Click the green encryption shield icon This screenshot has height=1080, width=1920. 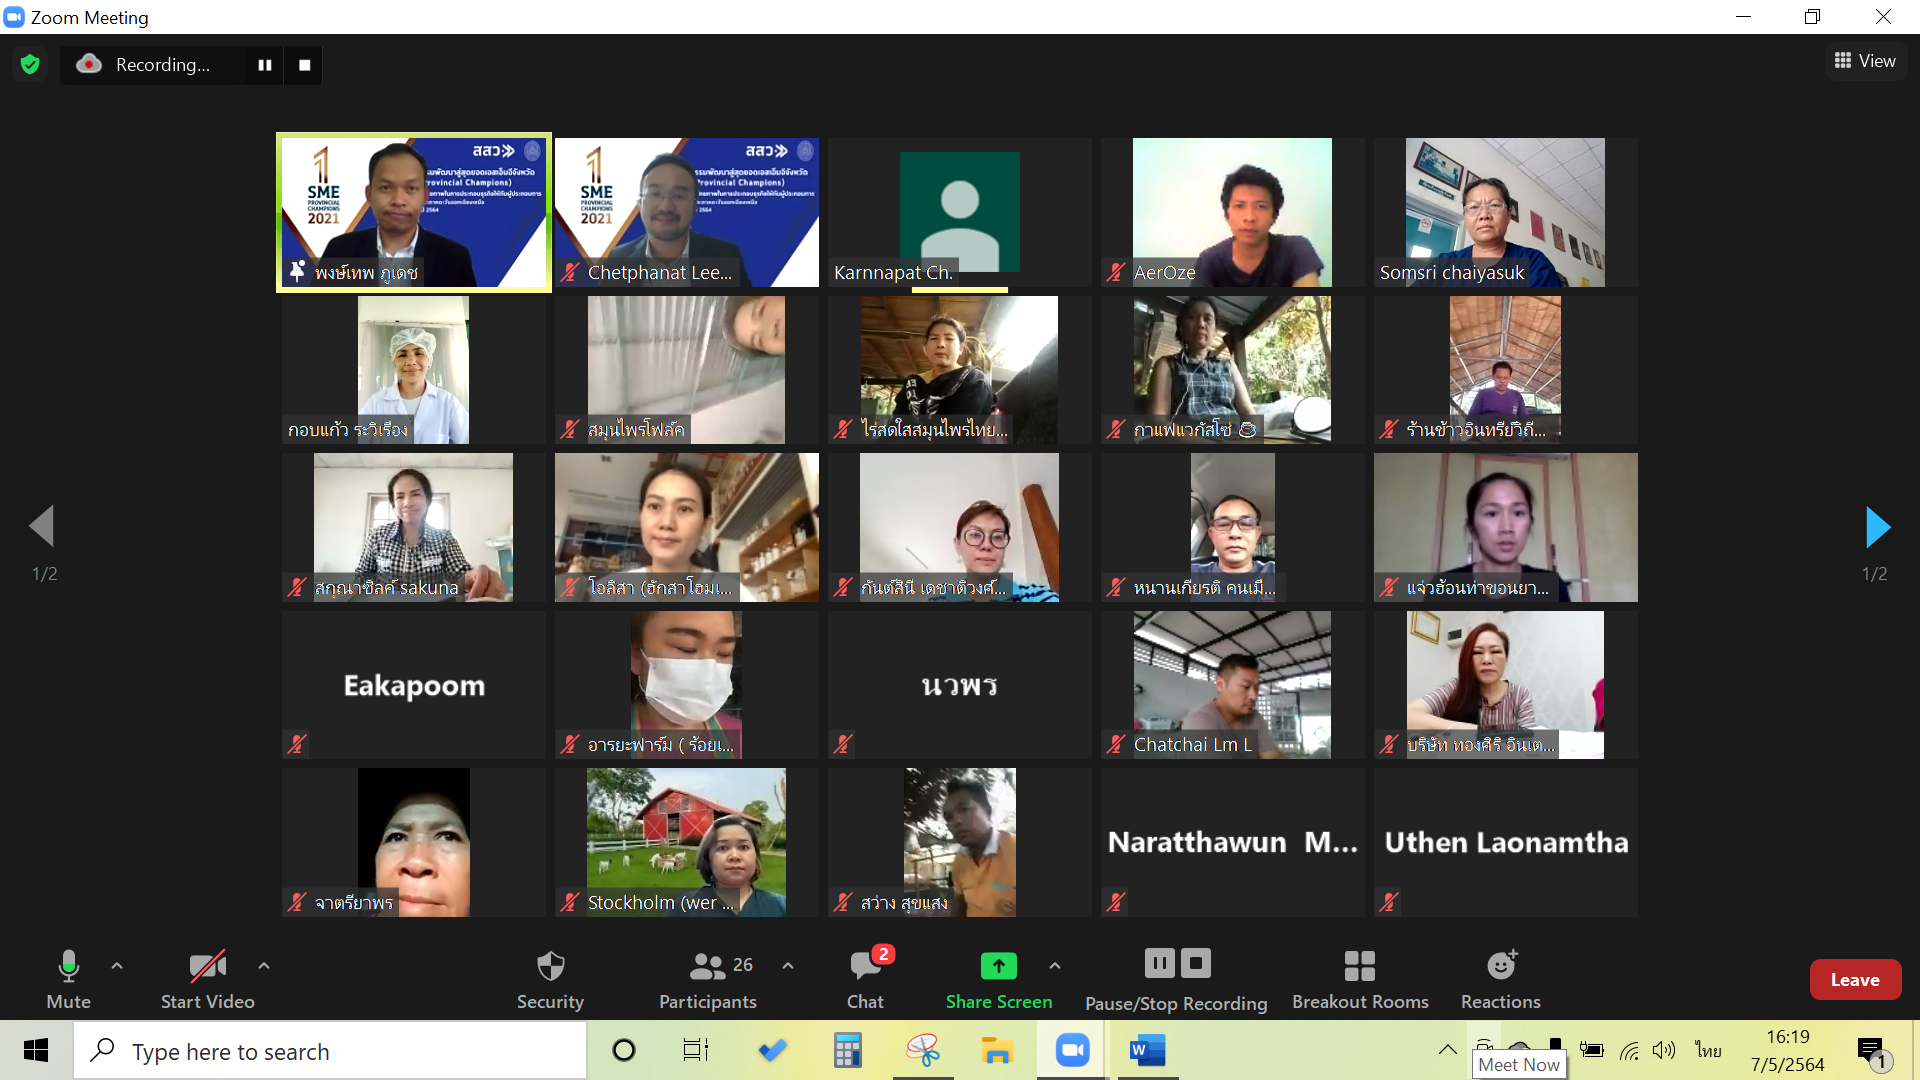click(30, 65)
